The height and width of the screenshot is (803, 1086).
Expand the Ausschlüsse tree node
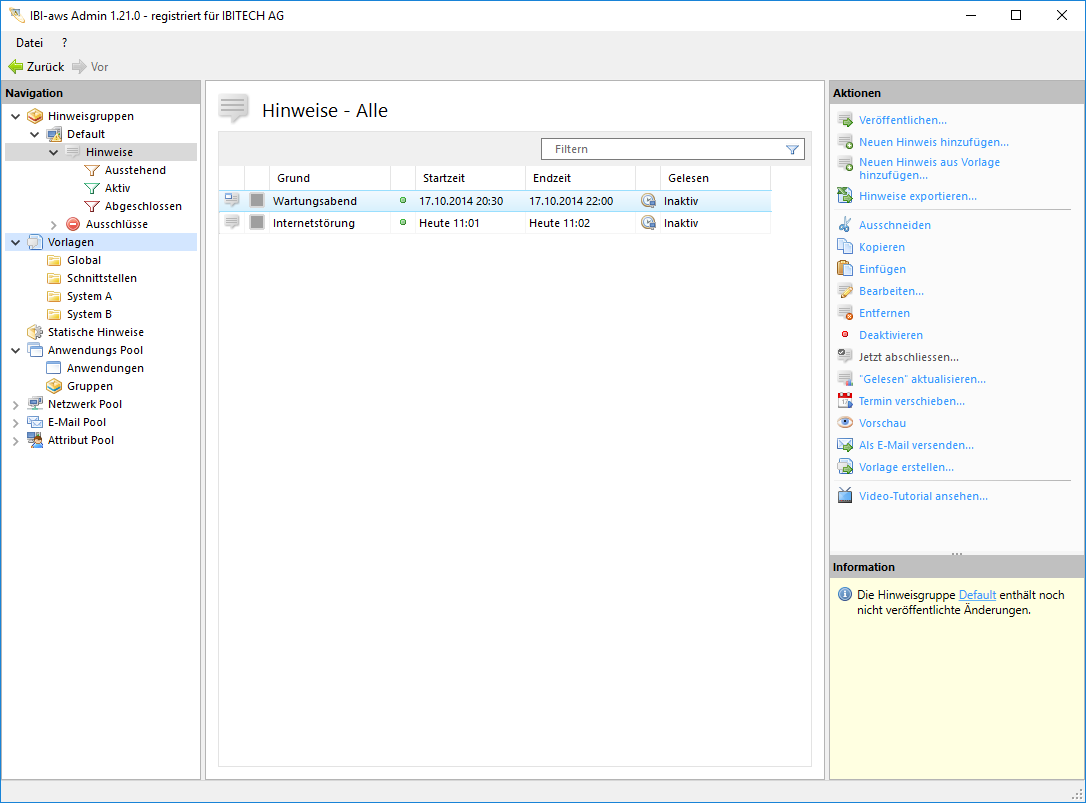pyautogui.click(x=54, y=225)
